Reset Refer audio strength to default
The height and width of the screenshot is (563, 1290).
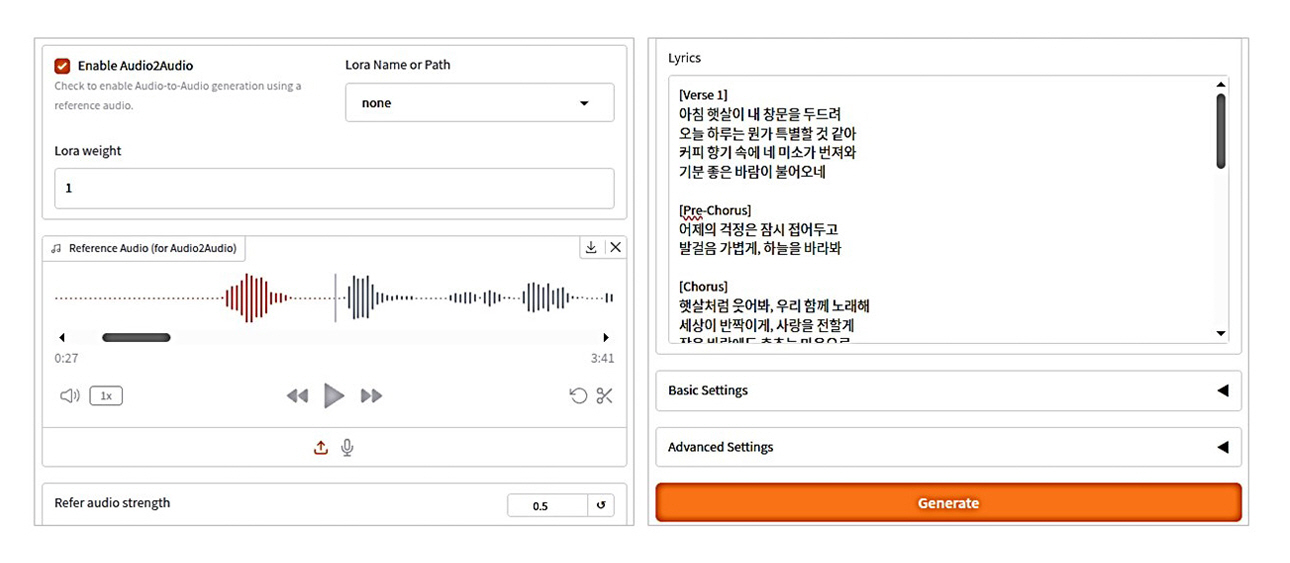601,505
